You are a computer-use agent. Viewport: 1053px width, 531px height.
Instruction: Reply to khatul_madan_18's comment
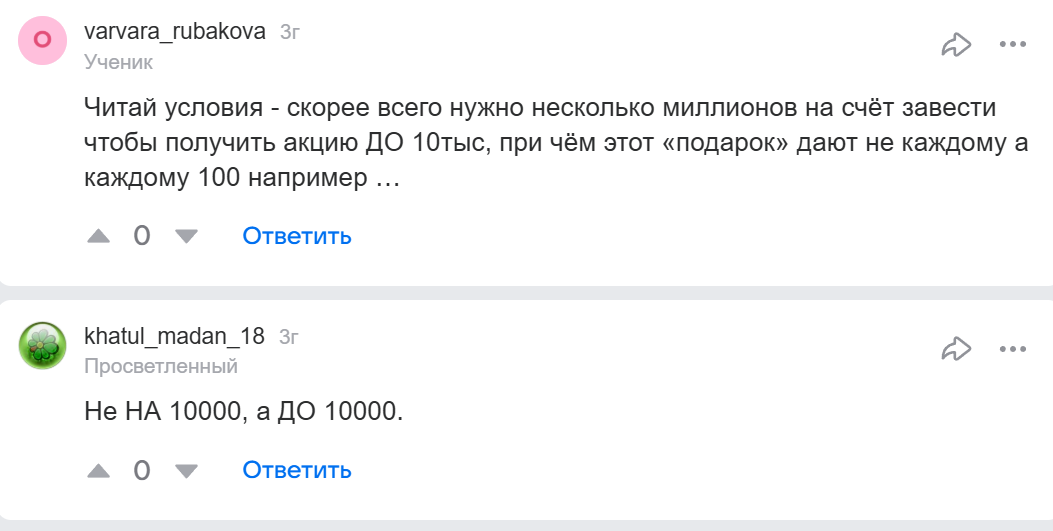297,470
